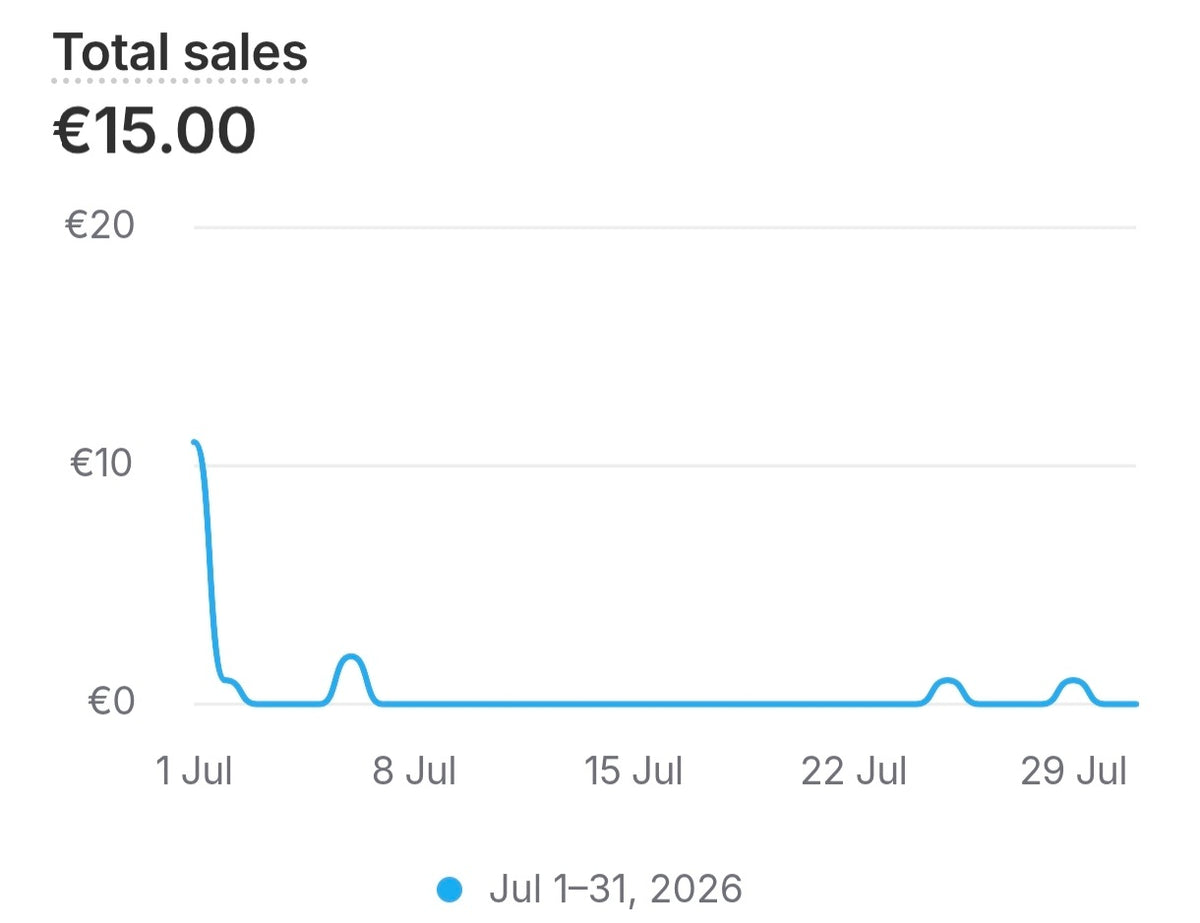
Task: Click the €10 axis label
Action: coord(103,464)
